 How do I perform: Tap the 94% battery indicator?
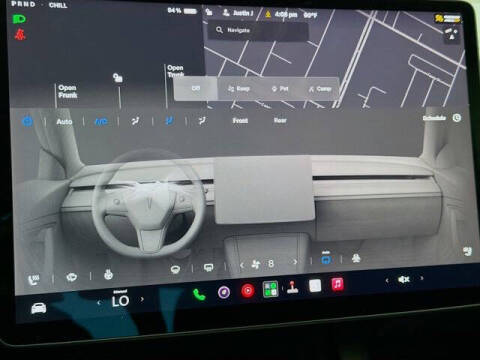point(182,11)
